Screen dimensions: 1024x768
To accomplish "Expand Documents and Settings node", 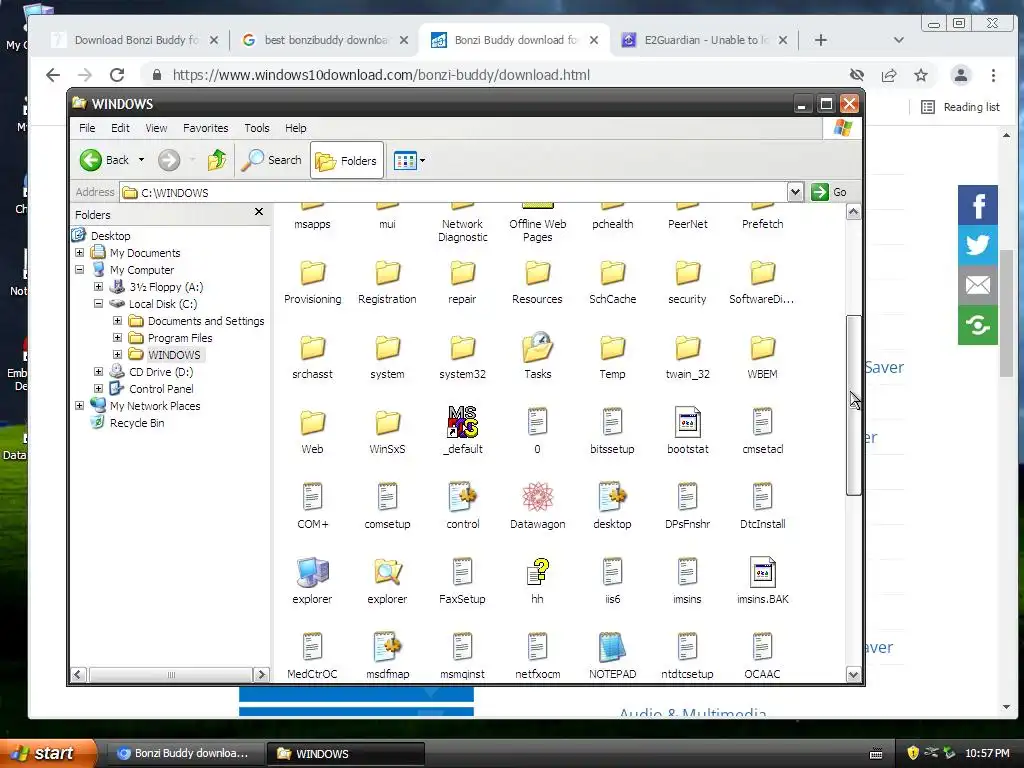I will click(117, 321).
